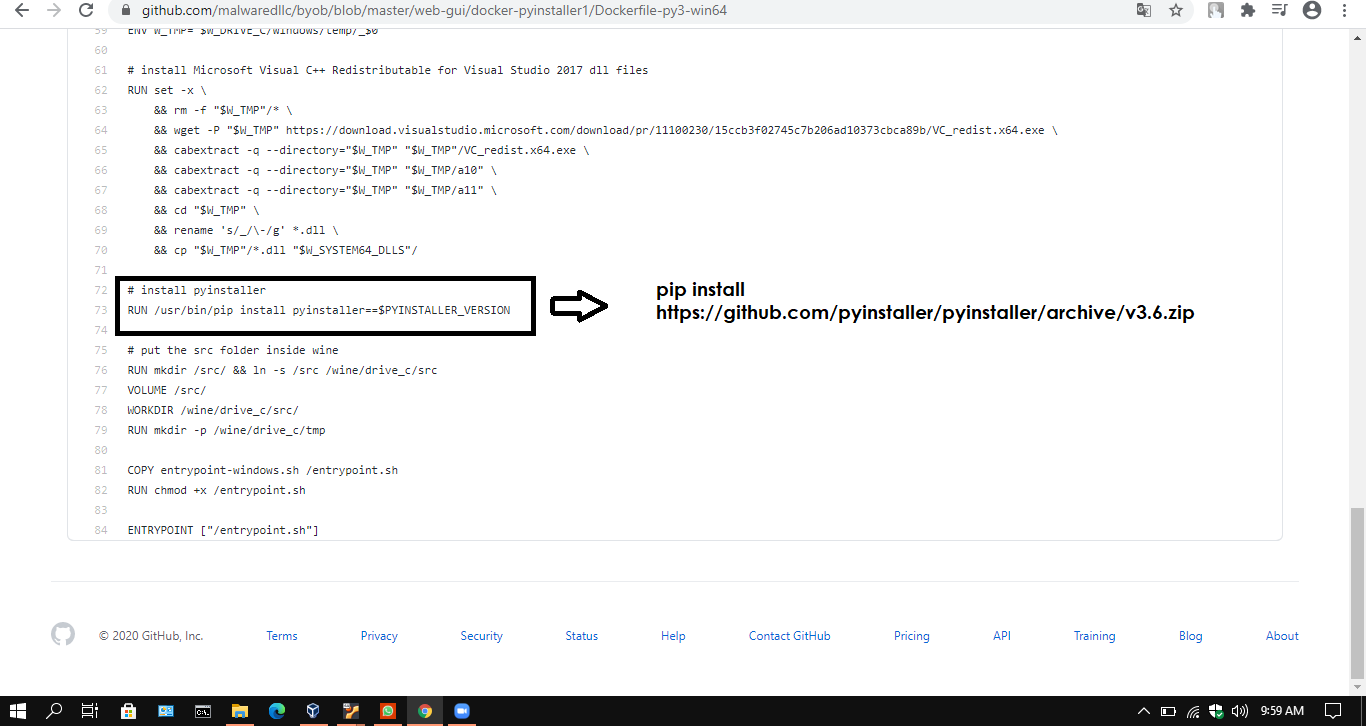Click inside the browser address bar
Viewport: 1366px width, 726px height.
pos(500,12)
